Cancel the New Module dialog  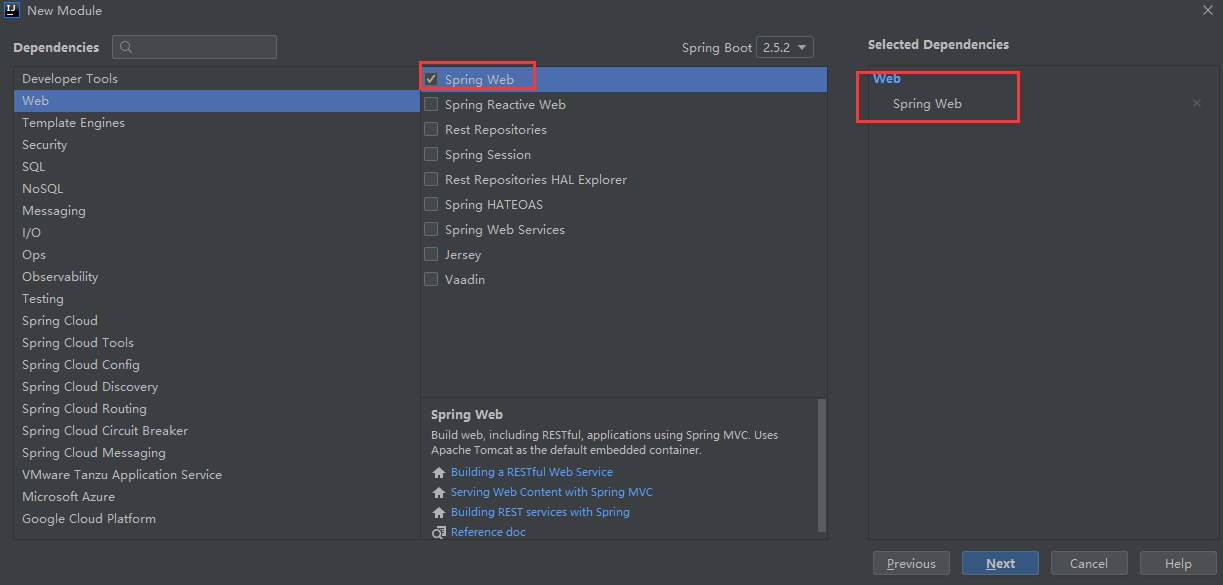(x=1089, y=563)
